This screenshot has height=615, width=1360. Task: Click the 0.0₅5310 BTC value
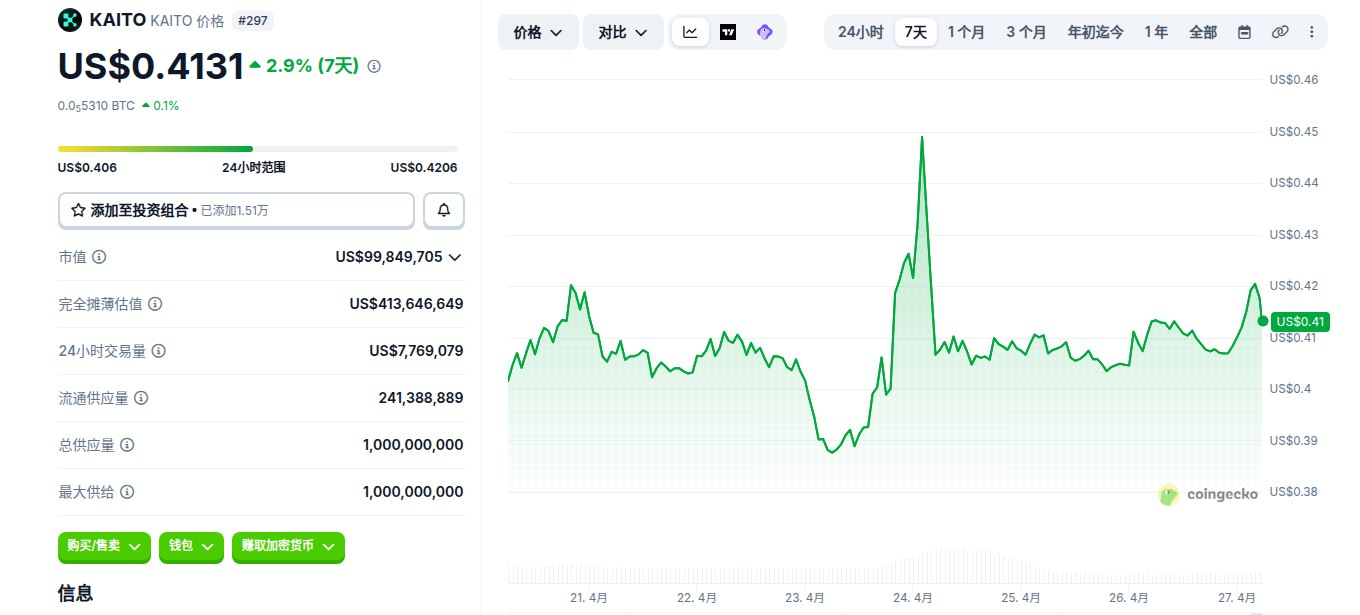[96, 105]
